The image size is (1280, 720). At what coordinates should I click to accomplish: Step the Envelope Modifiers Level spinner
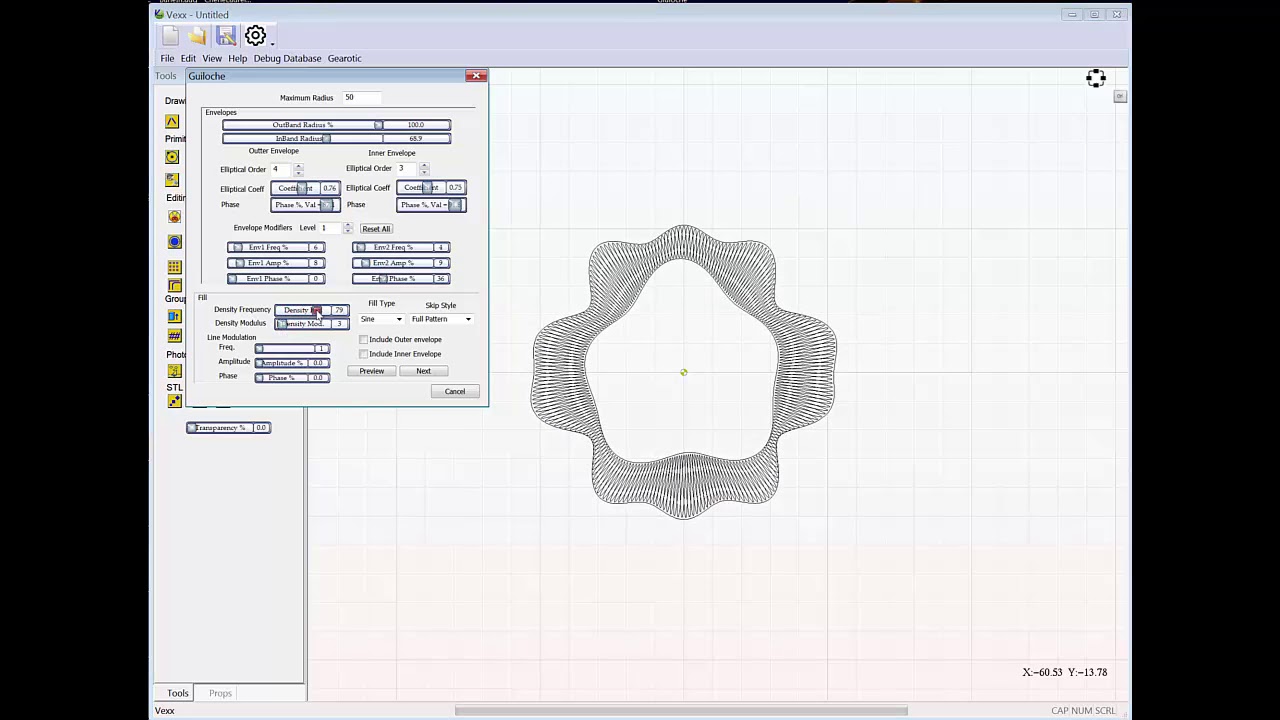click(347, 228)
